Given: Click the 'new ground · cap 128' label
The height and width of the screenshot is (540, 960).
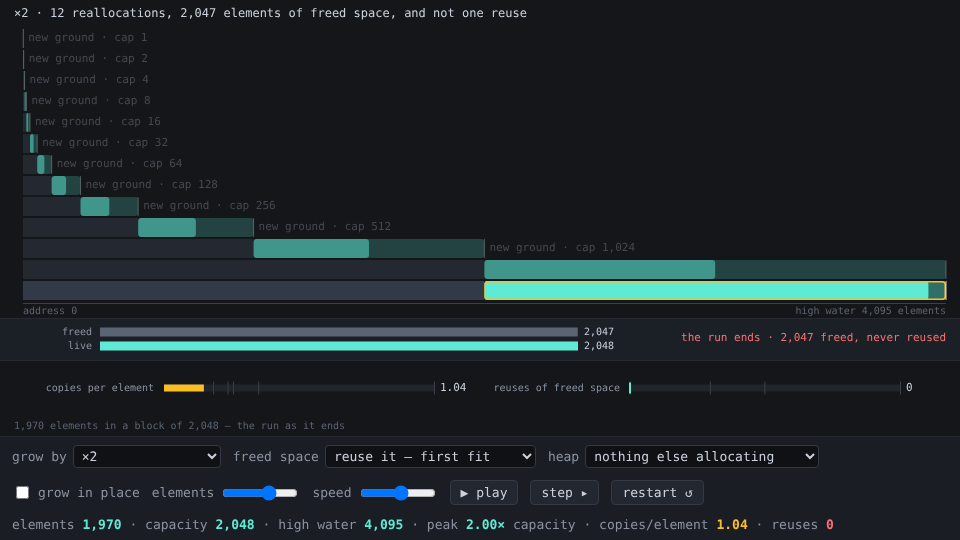Looking at the screenshot, I should 151,184.
